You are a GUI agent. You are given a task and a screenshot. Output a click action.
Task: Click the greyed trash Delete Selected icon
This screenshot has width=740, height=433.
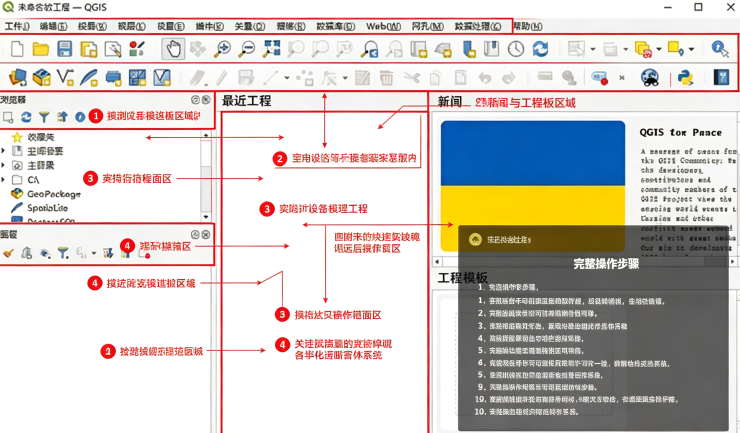click(387, 77)
